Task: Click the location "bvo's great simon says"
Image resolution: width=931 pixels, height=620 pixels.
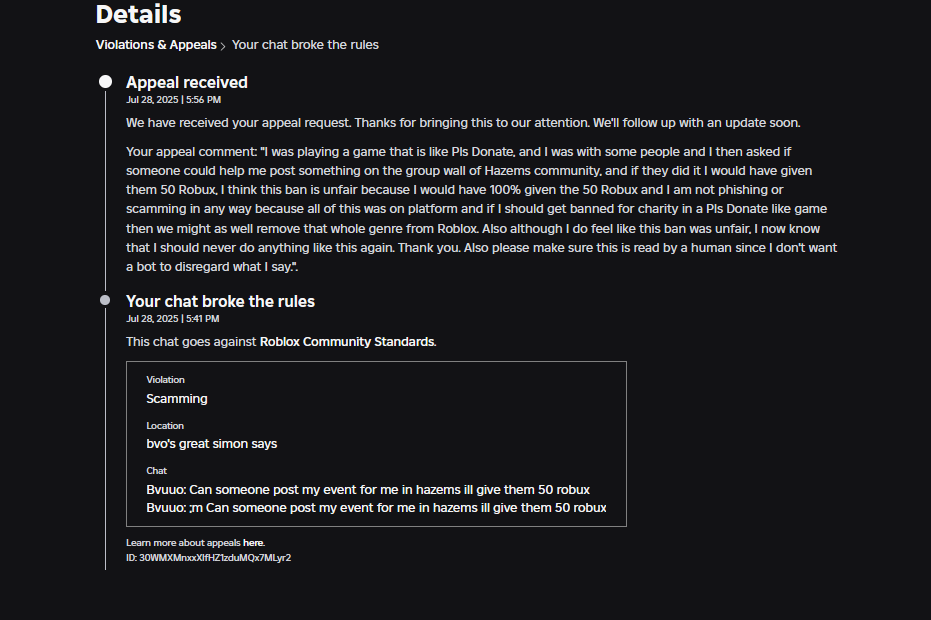Action: click(211, 444)
